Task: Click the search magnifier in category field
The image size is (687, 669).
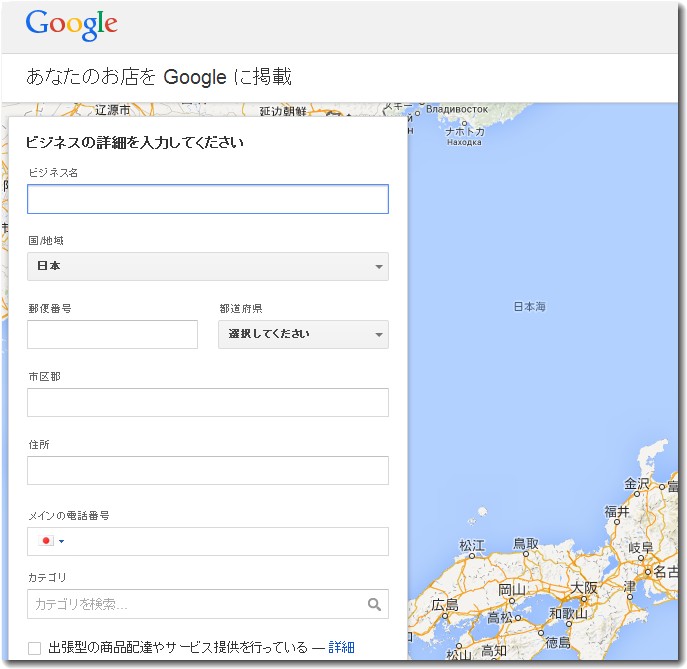Action: (x=374, y=604)
